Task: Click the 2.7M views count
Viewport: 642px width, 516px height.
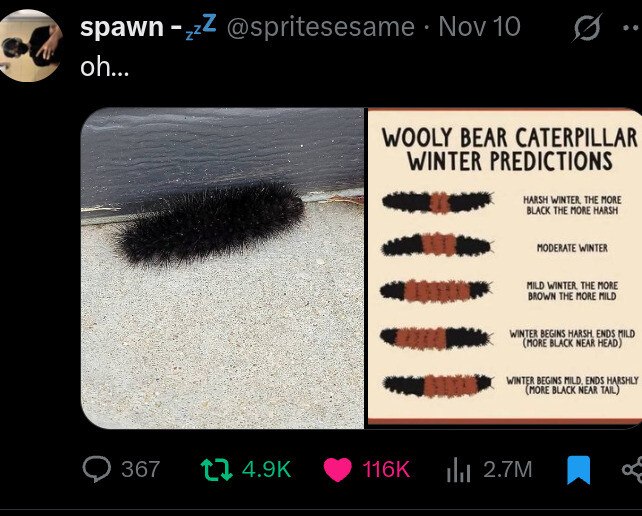Action: click(x=508, y=469)
